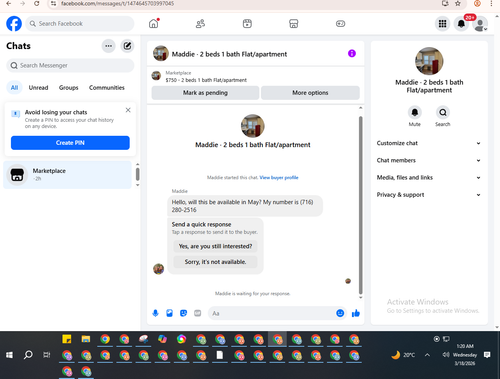Open the Facebook logo home link
The height and width of the screenshot is (379, 500).
(x=14, y=24)
